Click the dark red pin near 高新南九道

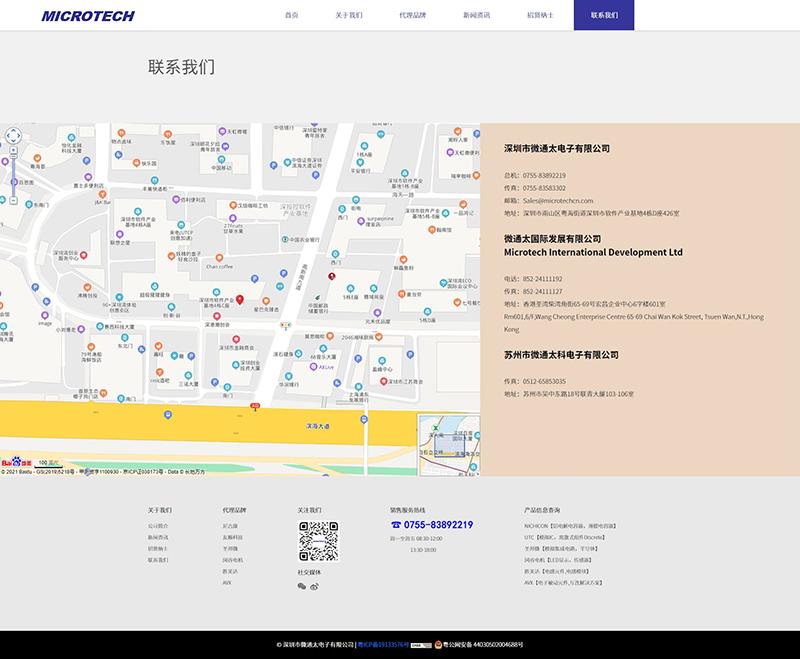pyautogui.click(x=332, y=276)
